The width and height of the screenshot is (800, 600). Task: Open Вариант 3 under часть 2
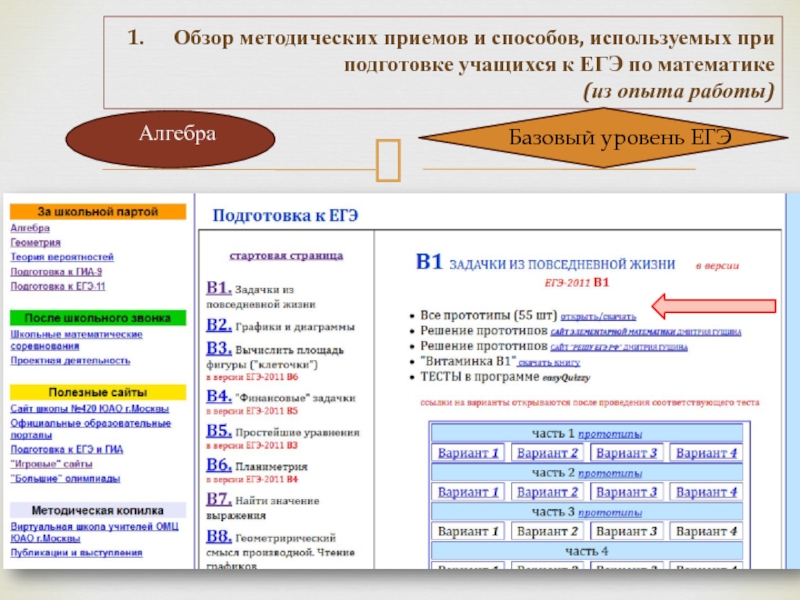(627, 492)
